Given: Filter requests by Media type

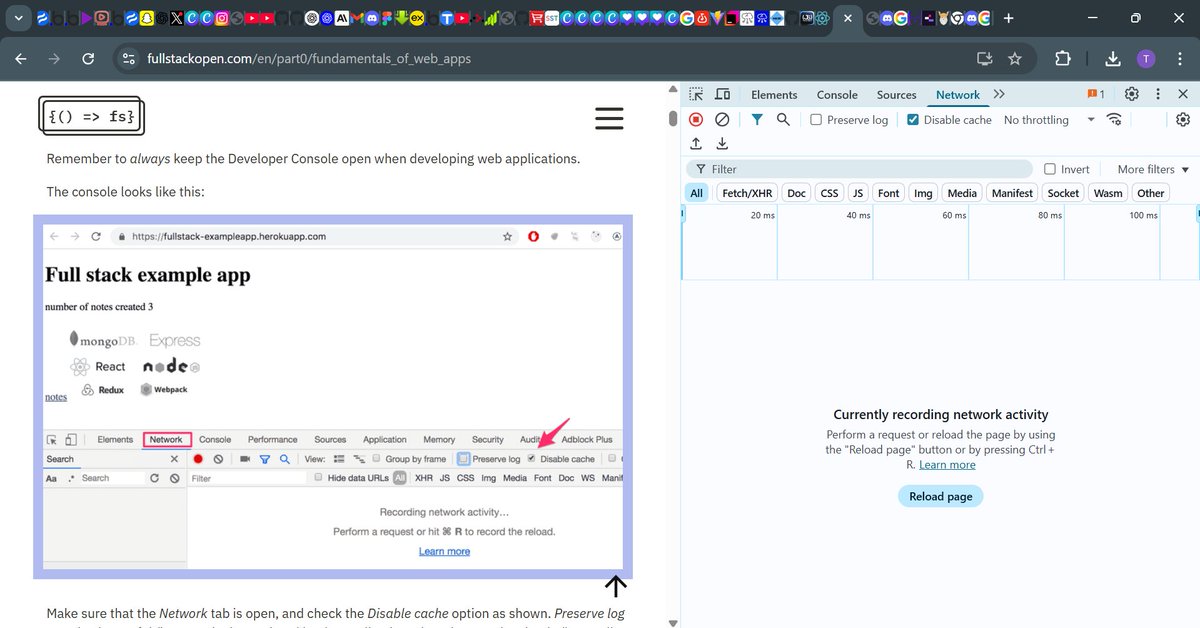Looking at the screenshot, I should (x=962, y=193).
